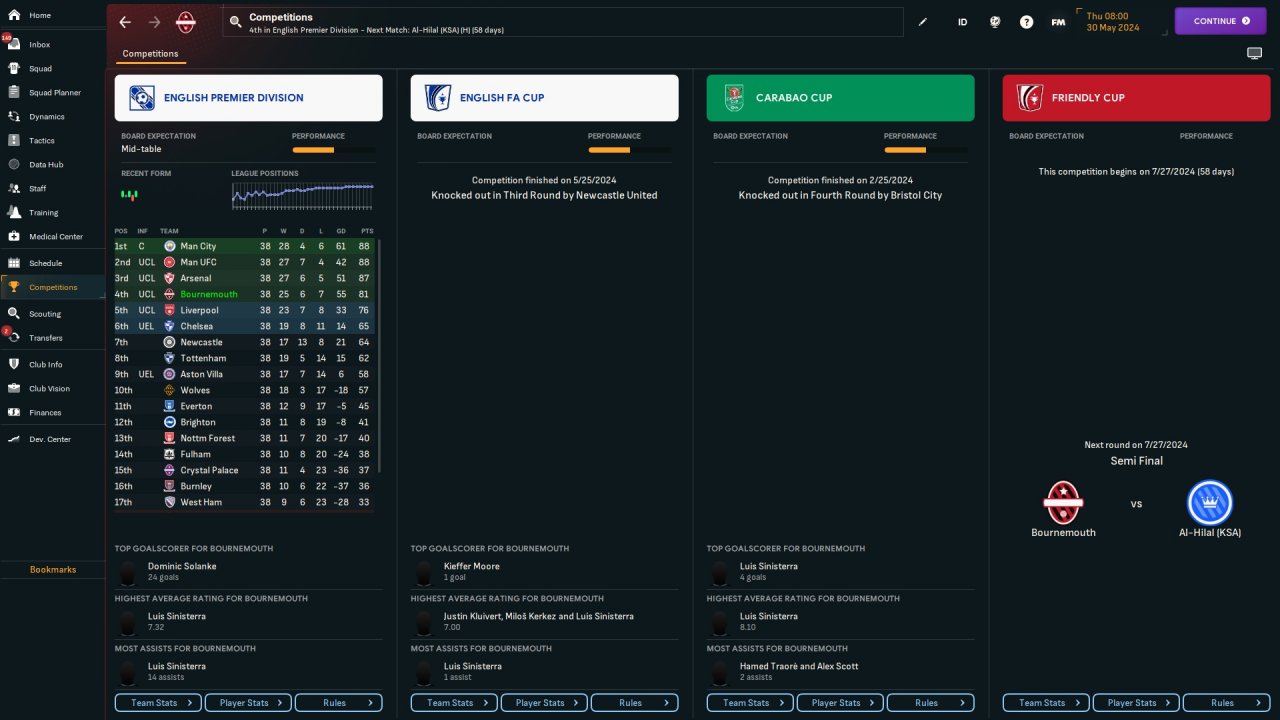Screen dimensions: 1280x720
Task: Open the Finances screen
Action: click(x=45, y=412)
